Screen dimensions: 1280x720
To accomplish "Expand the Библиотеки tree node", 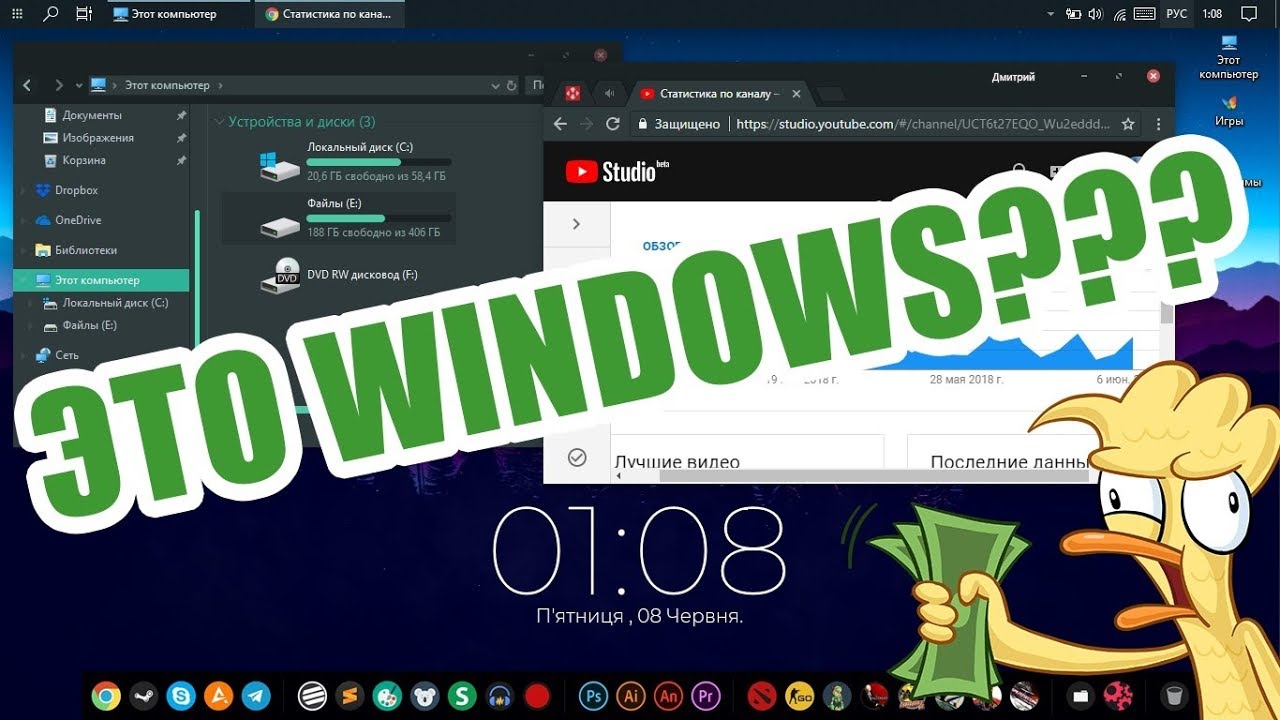I will pos(24,250).
